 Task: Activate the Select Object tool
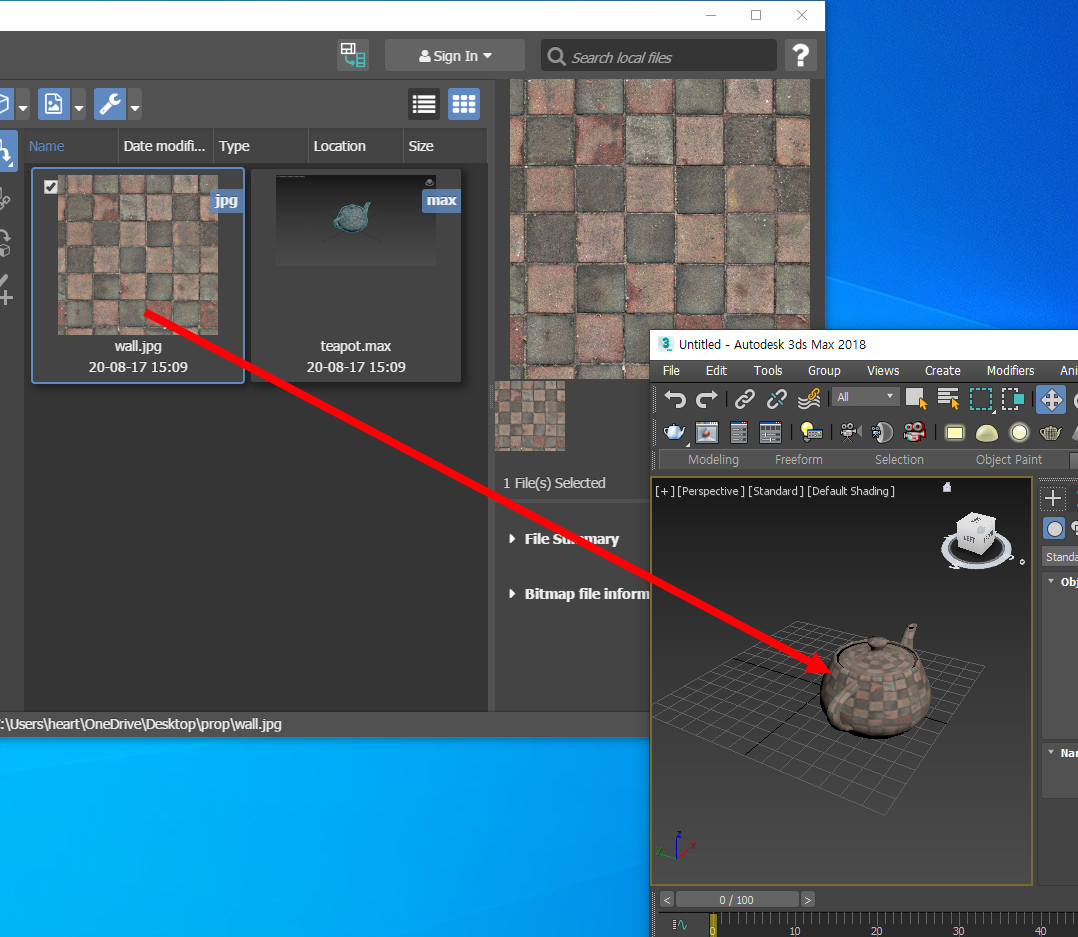point(916,399)
